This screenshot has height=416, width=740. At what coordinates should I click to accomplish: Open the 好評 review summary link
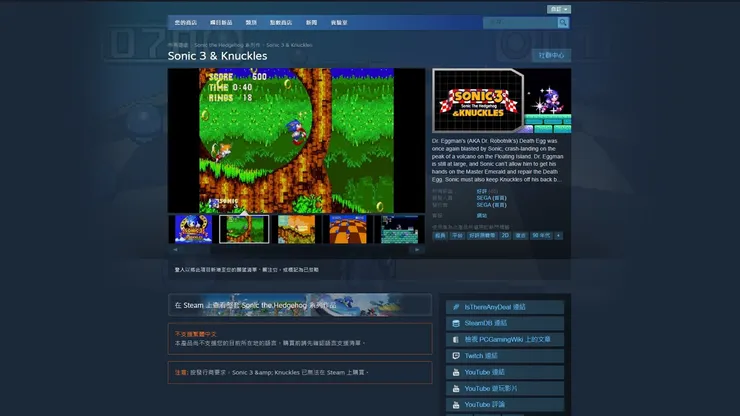pyautogui.click(x=482, y=191)
